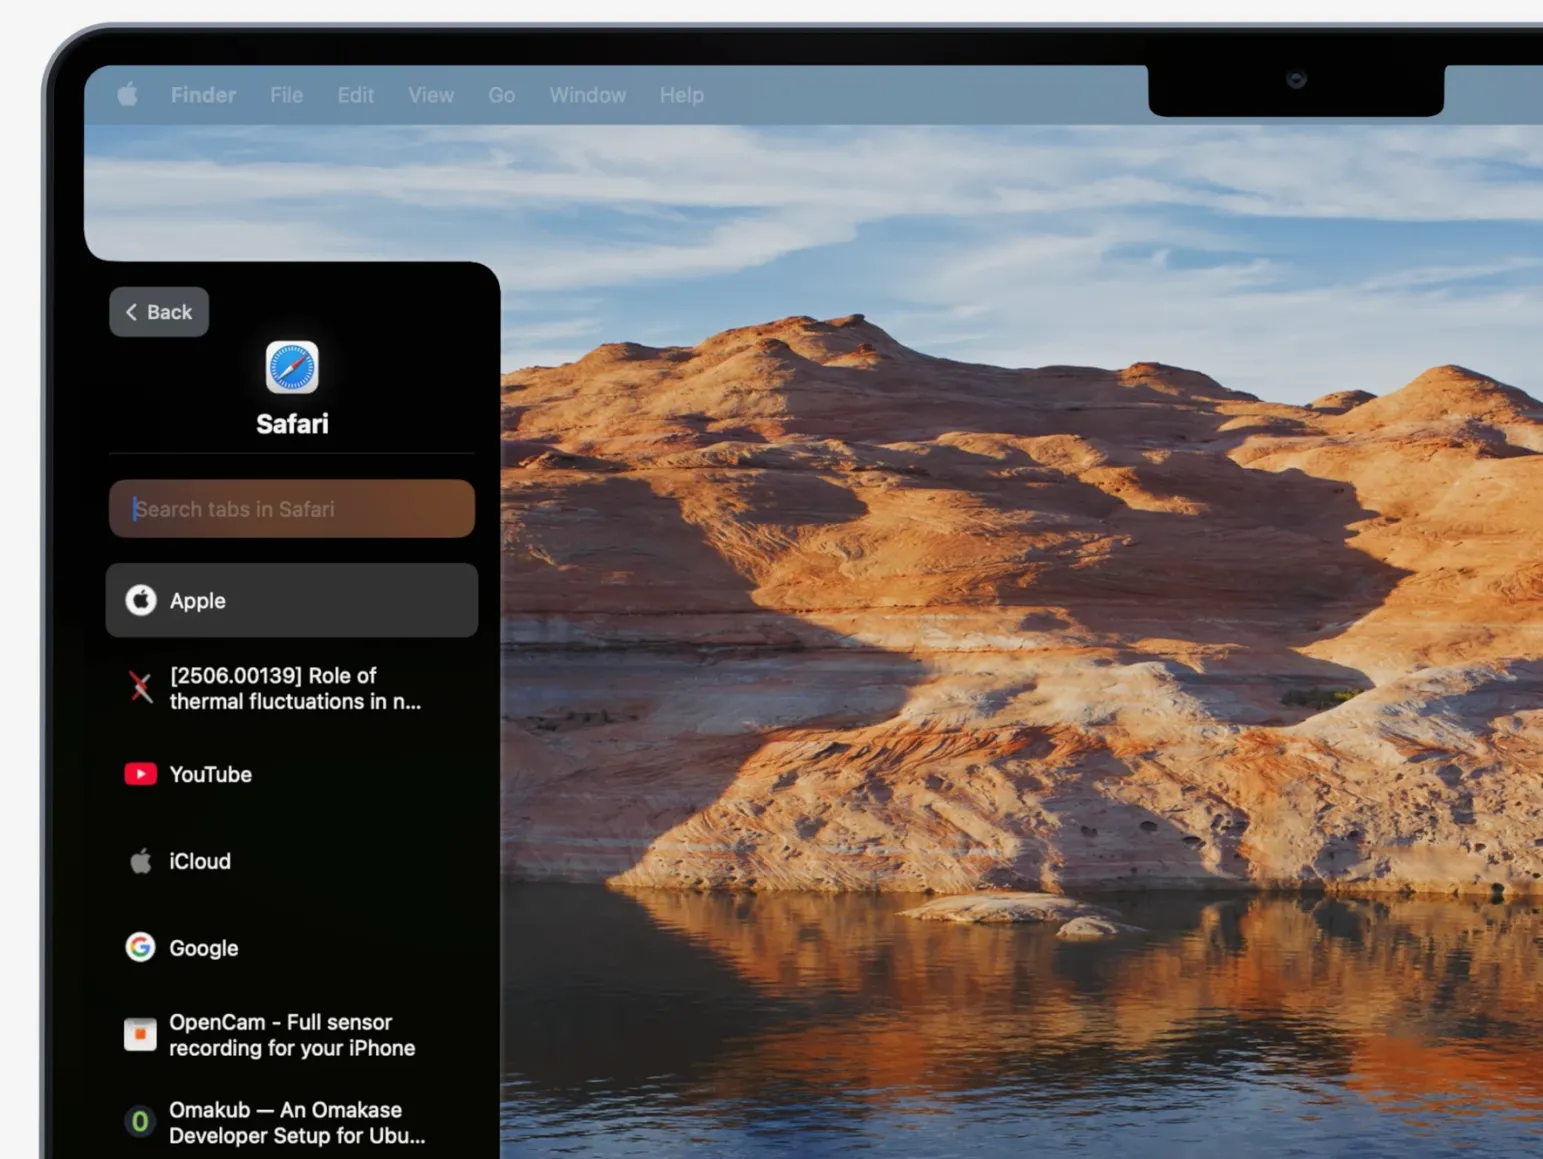Open the Edit menu

point(355,95)
